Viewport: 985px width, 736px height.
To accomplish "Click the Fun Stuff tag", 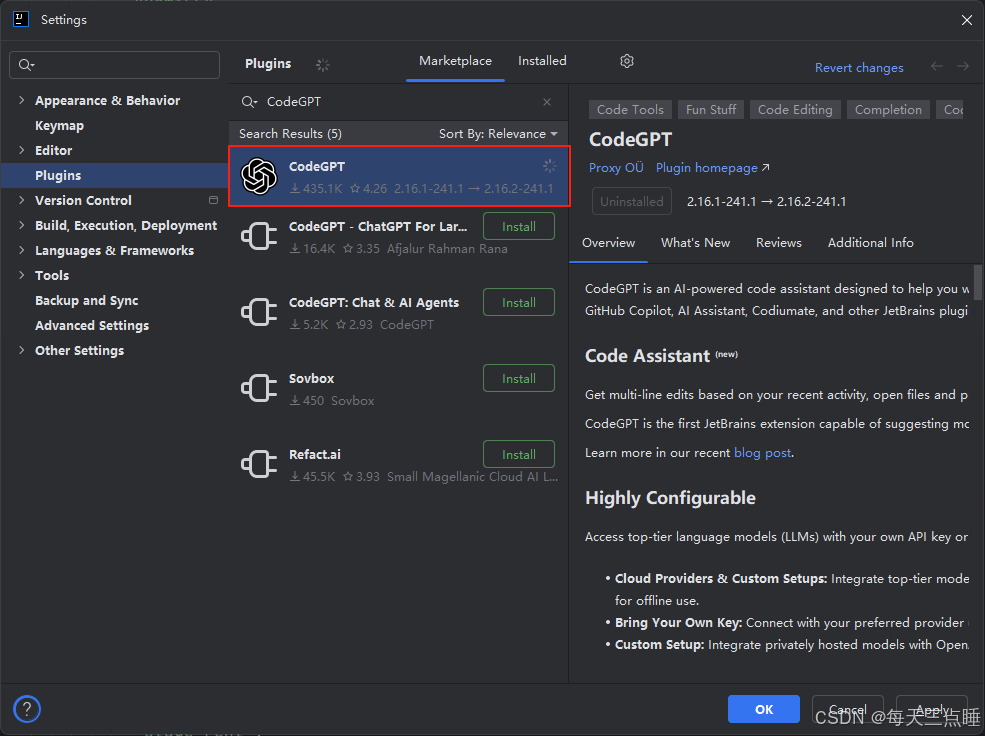I will click(x=711, y=110).
